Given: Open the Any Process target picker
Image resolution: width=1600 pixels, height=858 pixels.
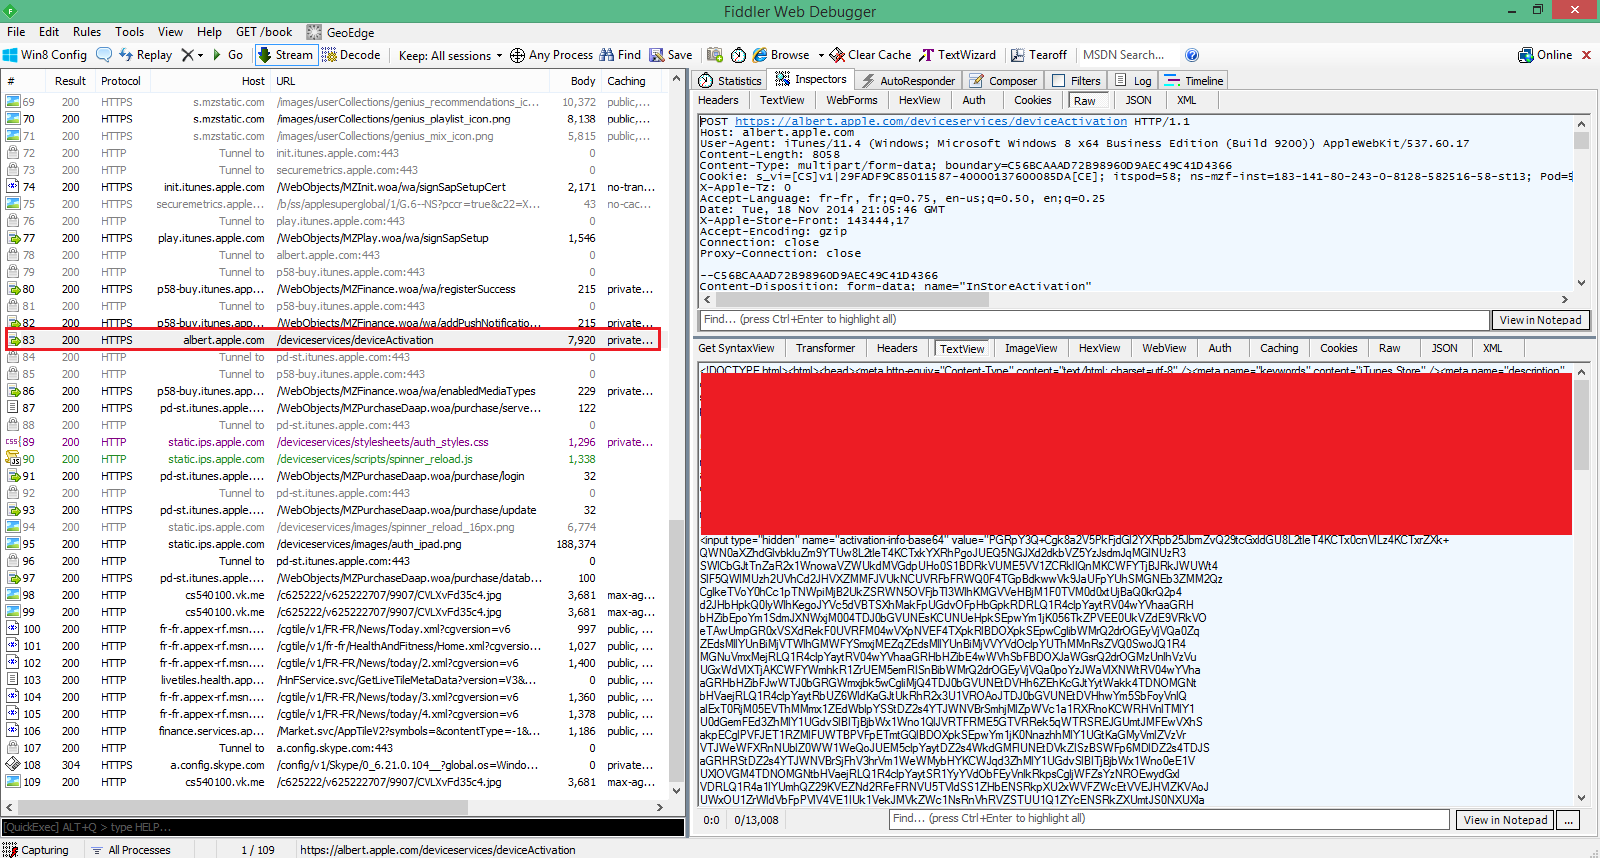Looking at the screenshot, I should click(551, 55).
